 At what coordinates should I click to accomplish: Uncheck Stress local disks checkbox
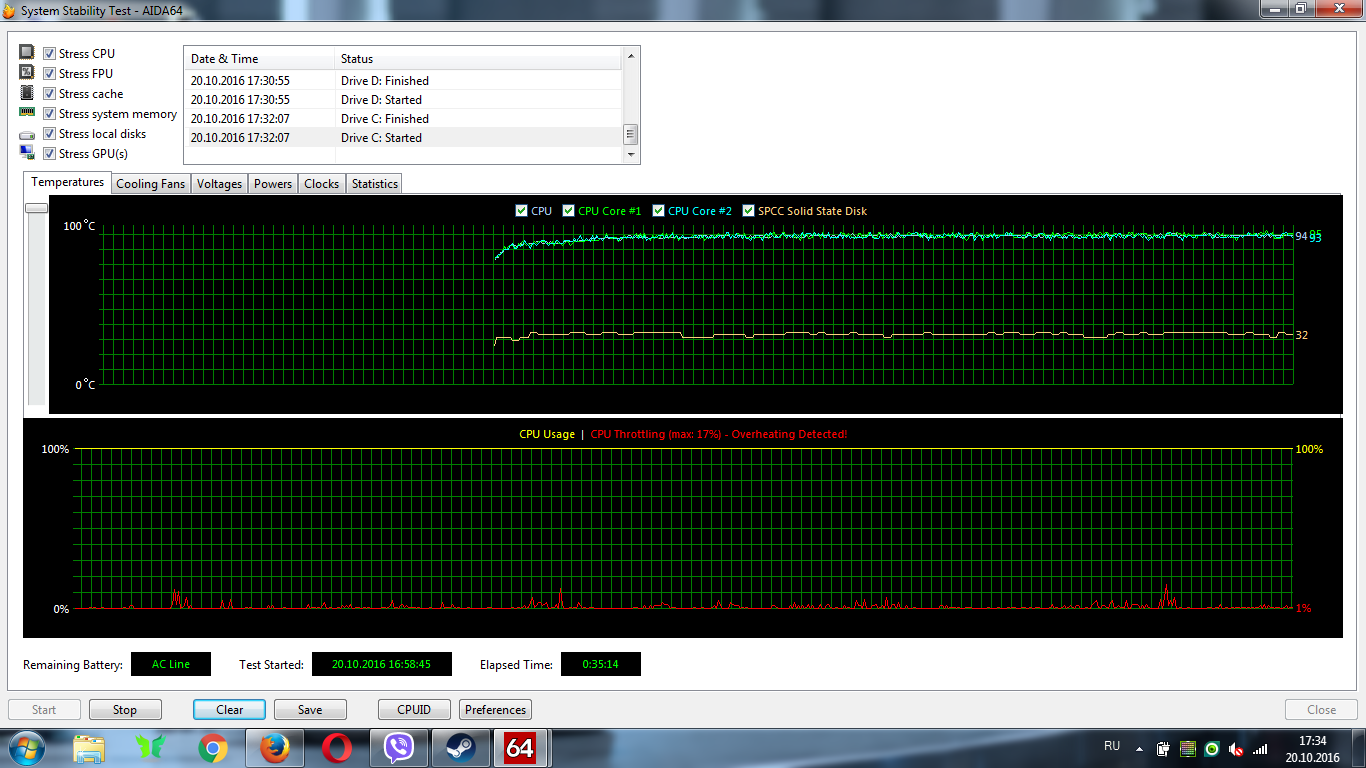[49, 134]
